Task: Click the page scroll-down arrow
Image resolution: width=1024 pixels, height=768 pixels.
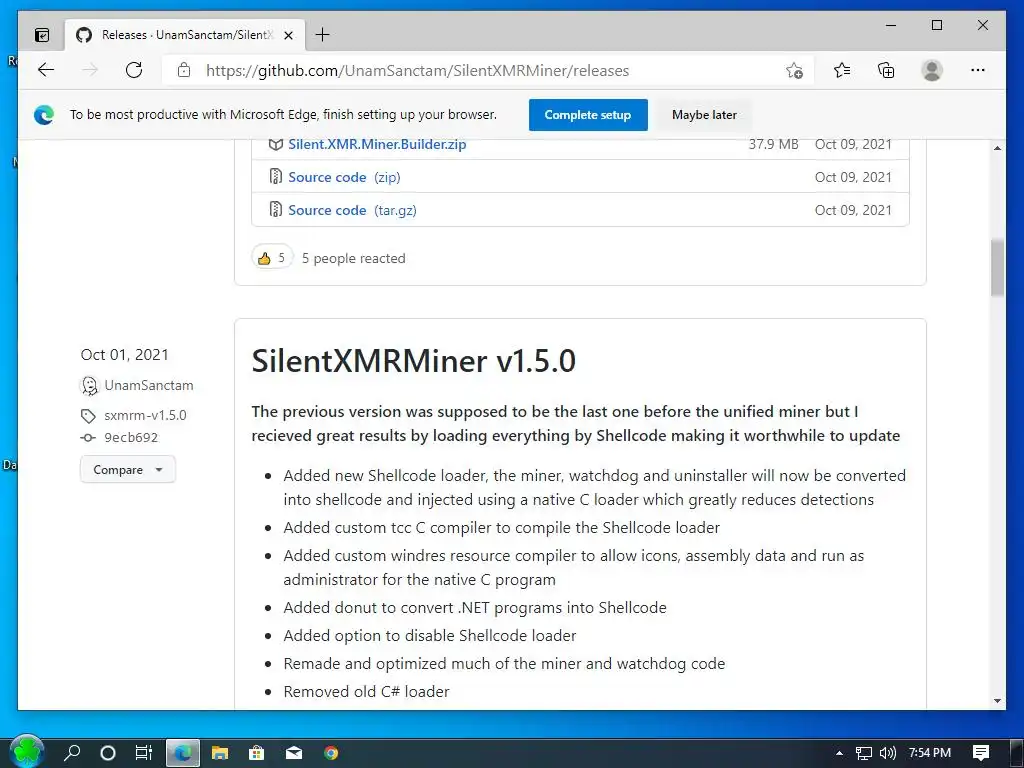Action: [997, 701]
